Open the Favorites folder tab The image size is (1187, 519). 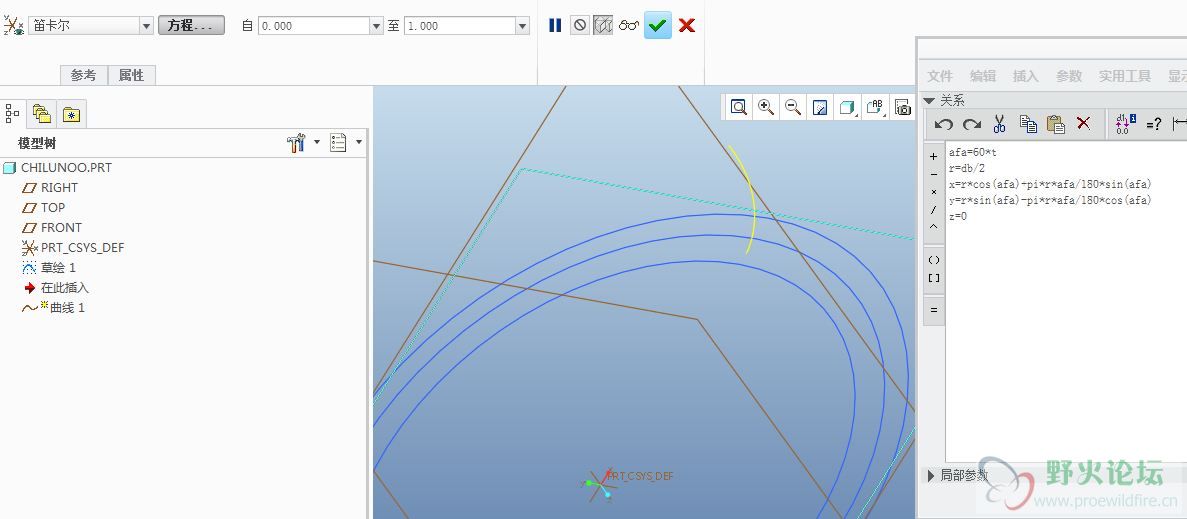pos(70,114)
